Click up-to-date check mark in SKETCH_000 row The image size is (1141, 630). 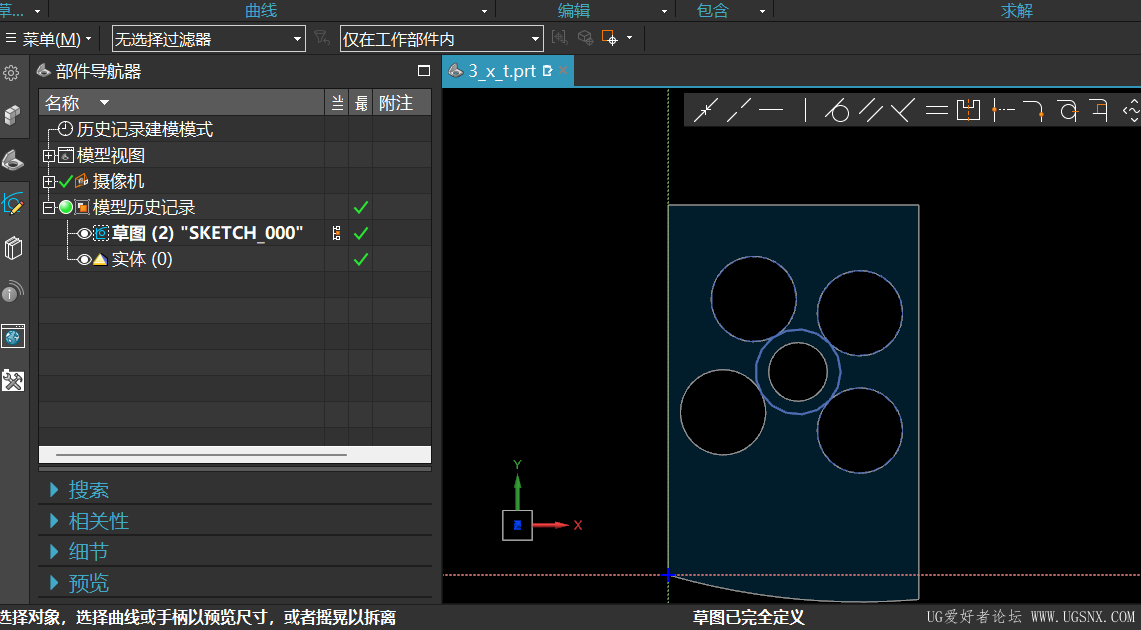click(x=360, y=234)
